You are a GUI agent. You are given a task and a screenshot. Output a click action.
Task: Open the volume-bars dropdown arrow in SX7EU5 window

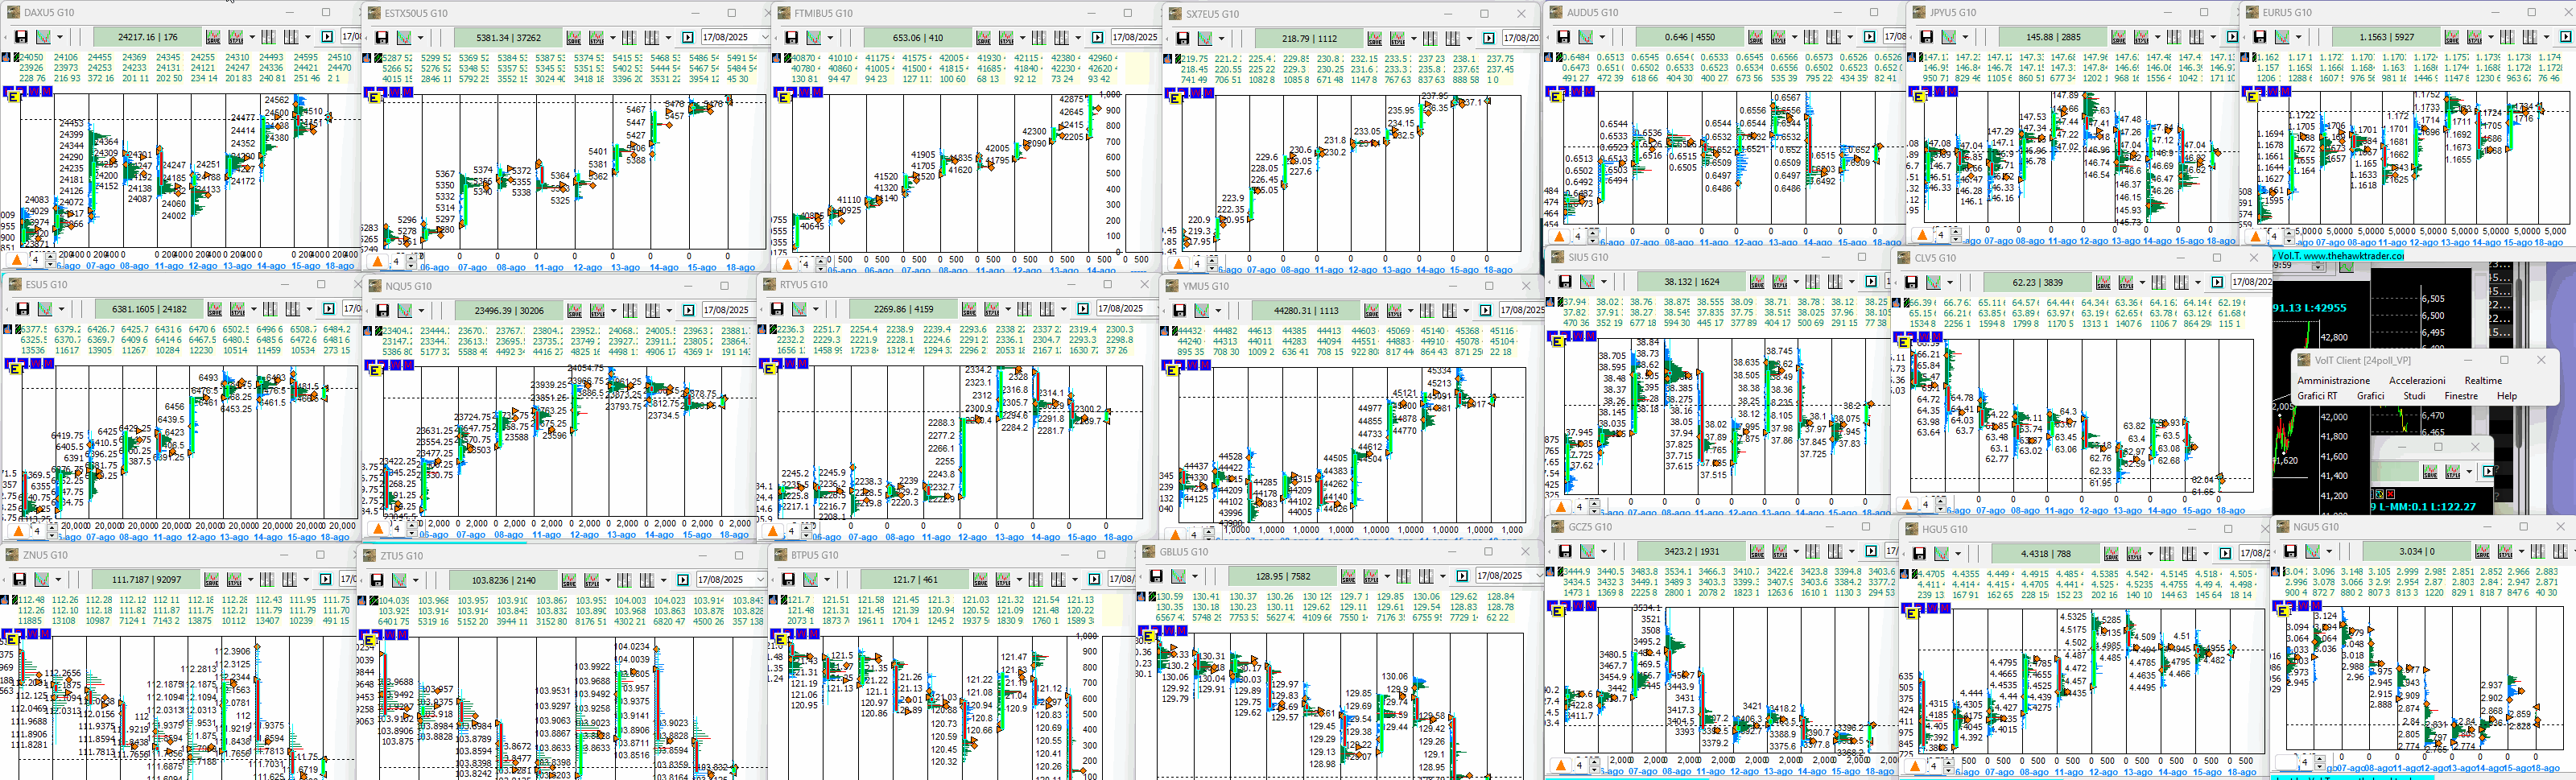click(x=1469, y=39)
